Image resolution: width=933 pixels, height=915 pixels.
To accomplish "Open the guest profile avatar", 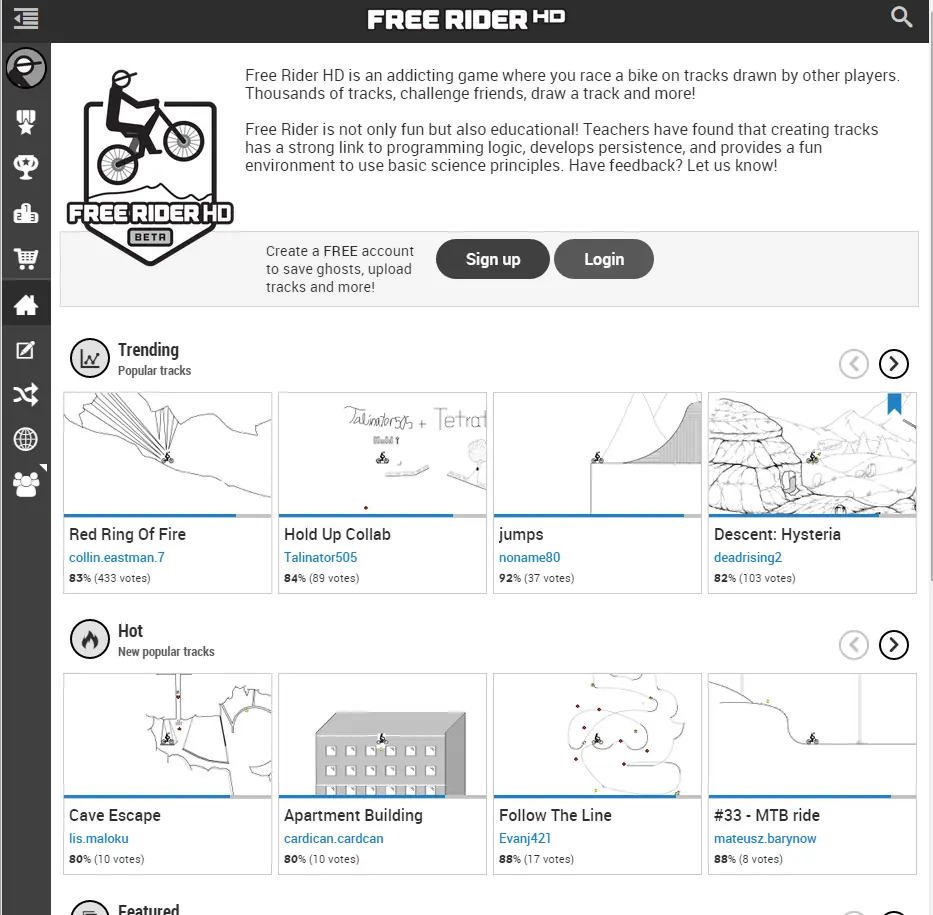I will (26, 68).
